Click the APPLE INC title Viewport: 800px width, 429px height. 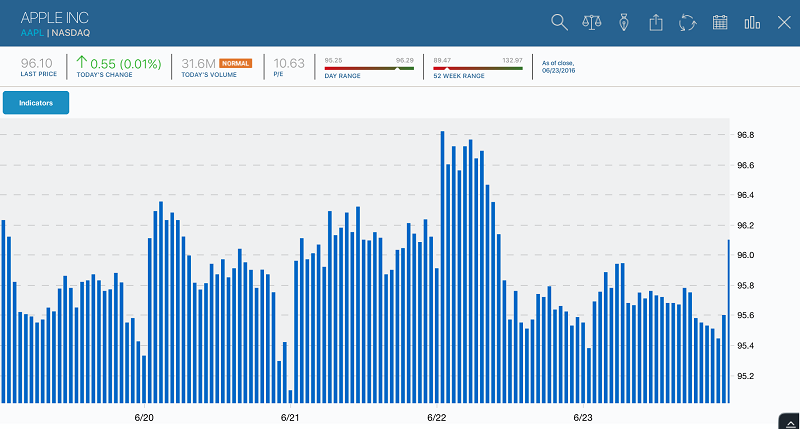[x=55, y=18]
